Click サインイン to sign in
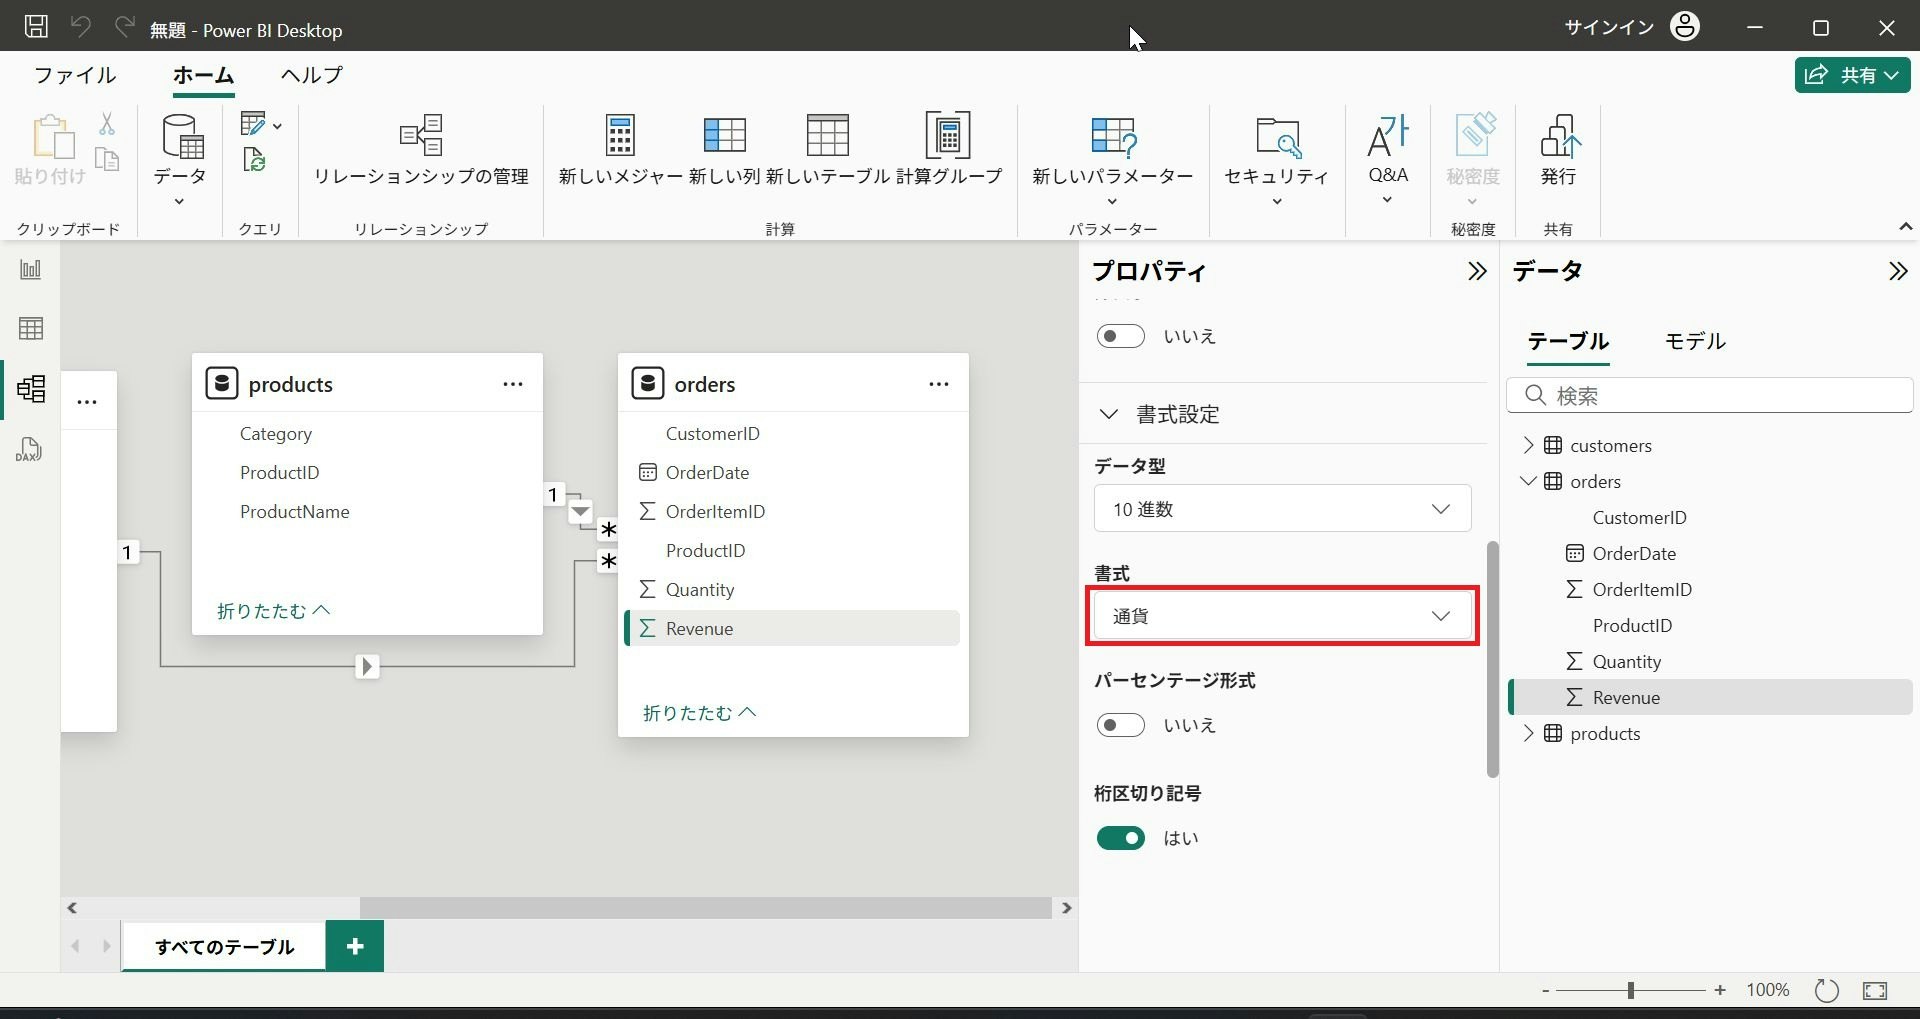Screen dimensions: 1920x1019 (x=1609, y=27)
